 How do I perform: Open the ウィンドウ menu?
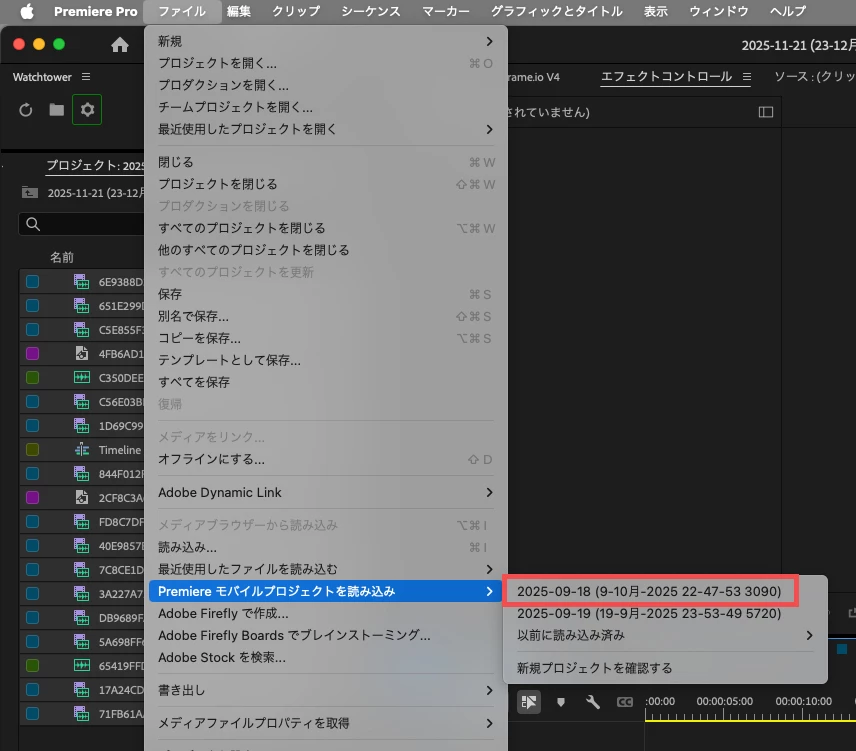(718, 11)
